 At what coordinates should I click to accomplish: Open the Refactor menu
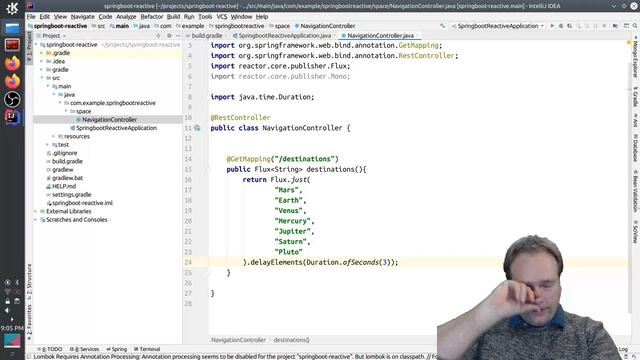pos(151,17)
